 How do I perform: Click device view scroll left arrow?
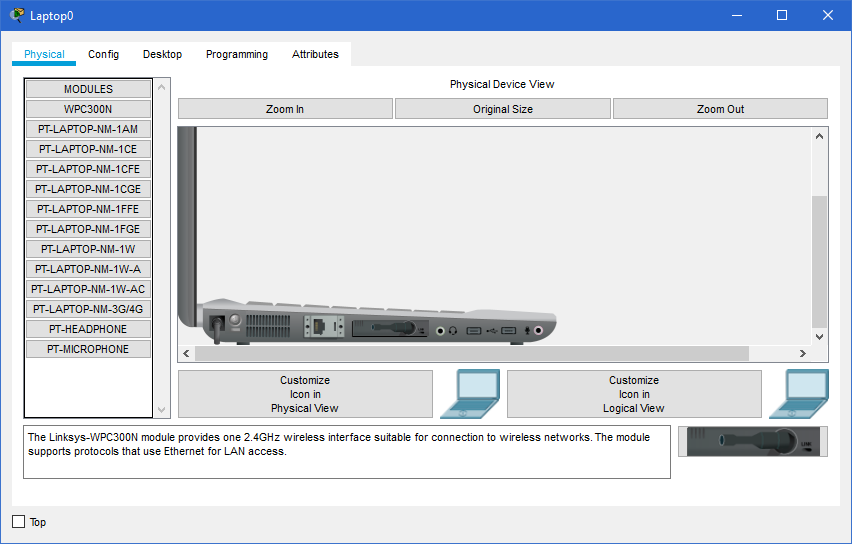tap(186, 354)
